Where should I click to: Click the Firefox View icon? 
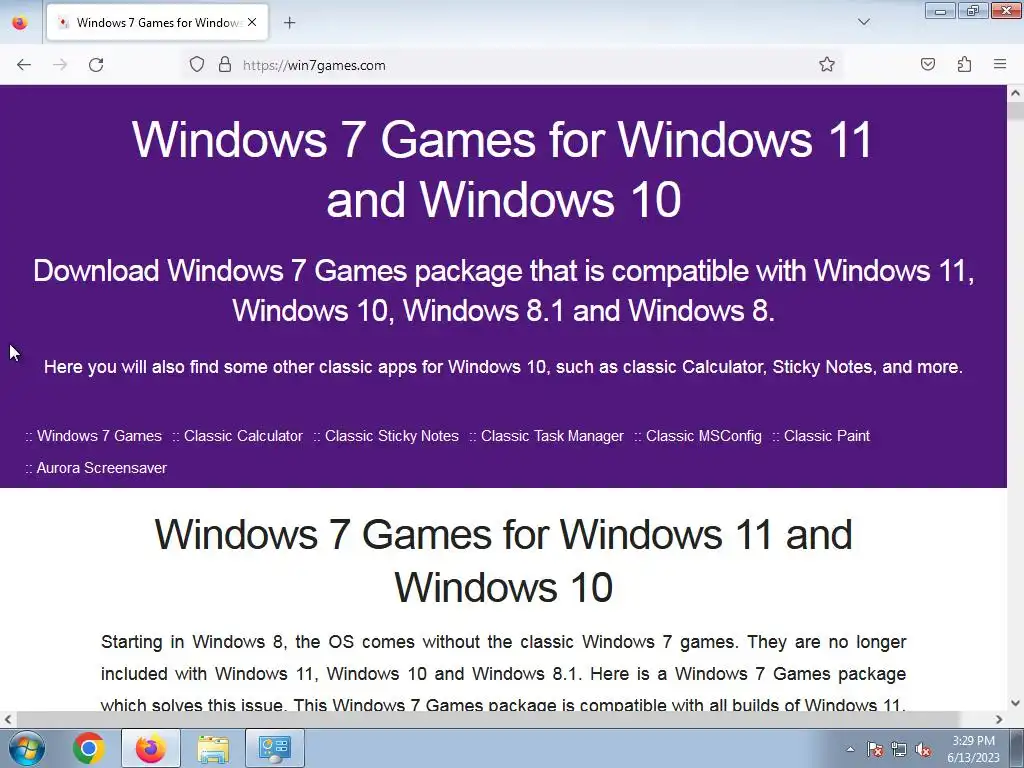pyautogui.click(x=20, y=22)
